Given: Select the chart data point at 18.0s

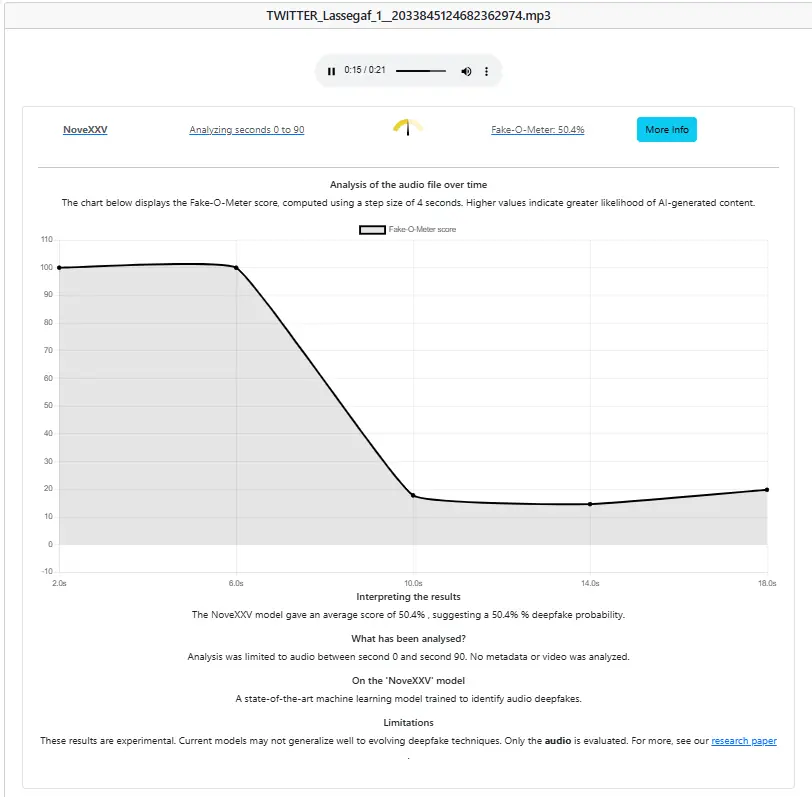Looking at the screenshot, I should pos(767,489).
